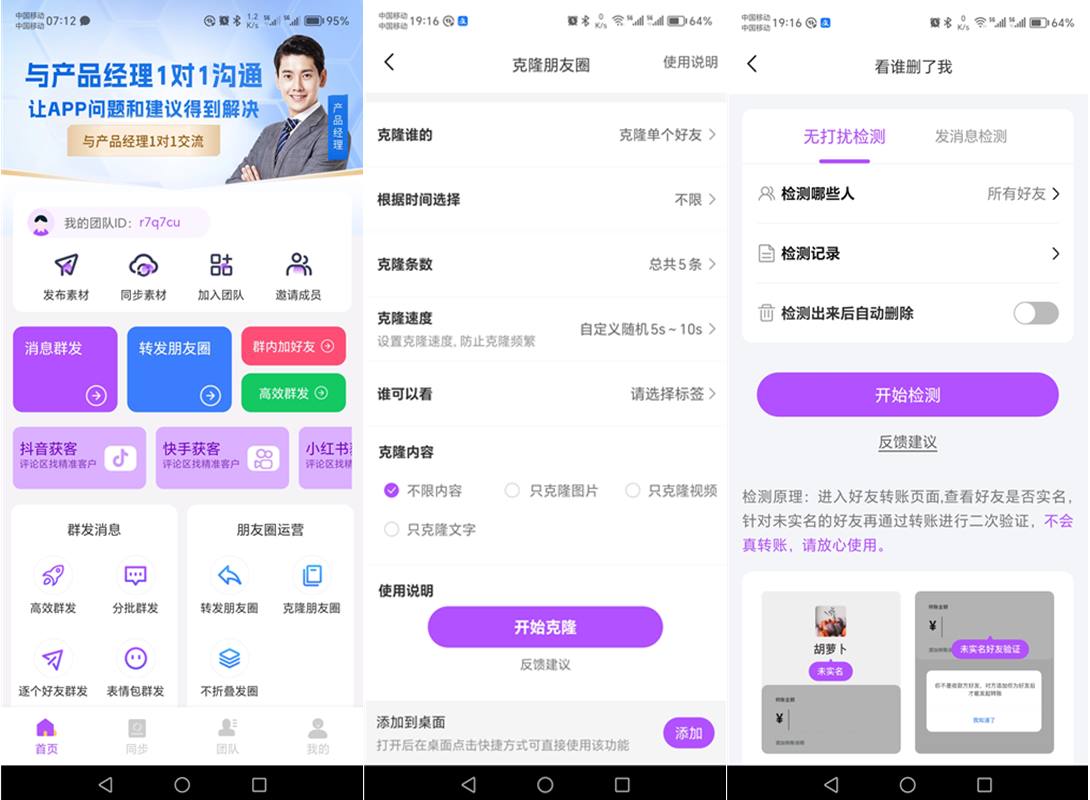Viewport: 1090px width, 800px height.
Task: Enable the 检测出来后自动删除 switch
Action: (x=1035, y=313)
